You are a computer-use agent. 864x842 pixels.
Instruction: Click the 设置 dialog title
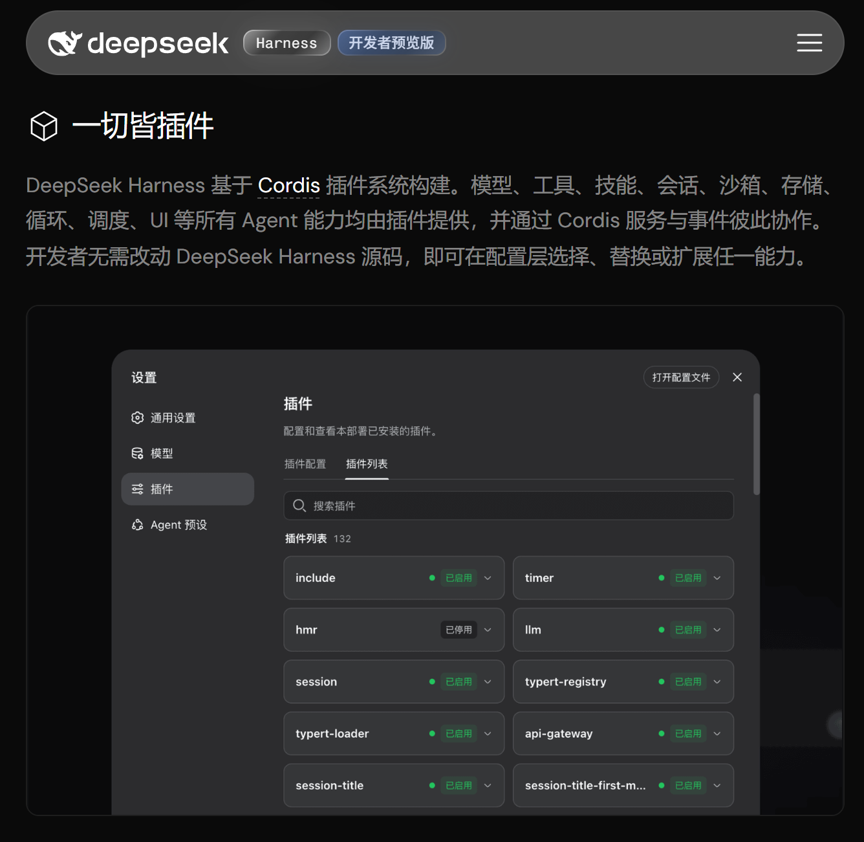point(144,377)
